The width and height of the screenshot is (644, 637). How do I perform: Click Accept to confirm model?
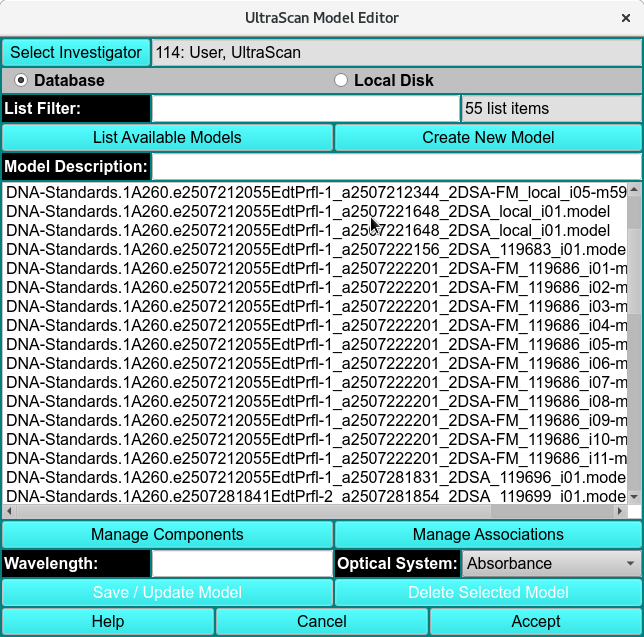coord(536,621)
